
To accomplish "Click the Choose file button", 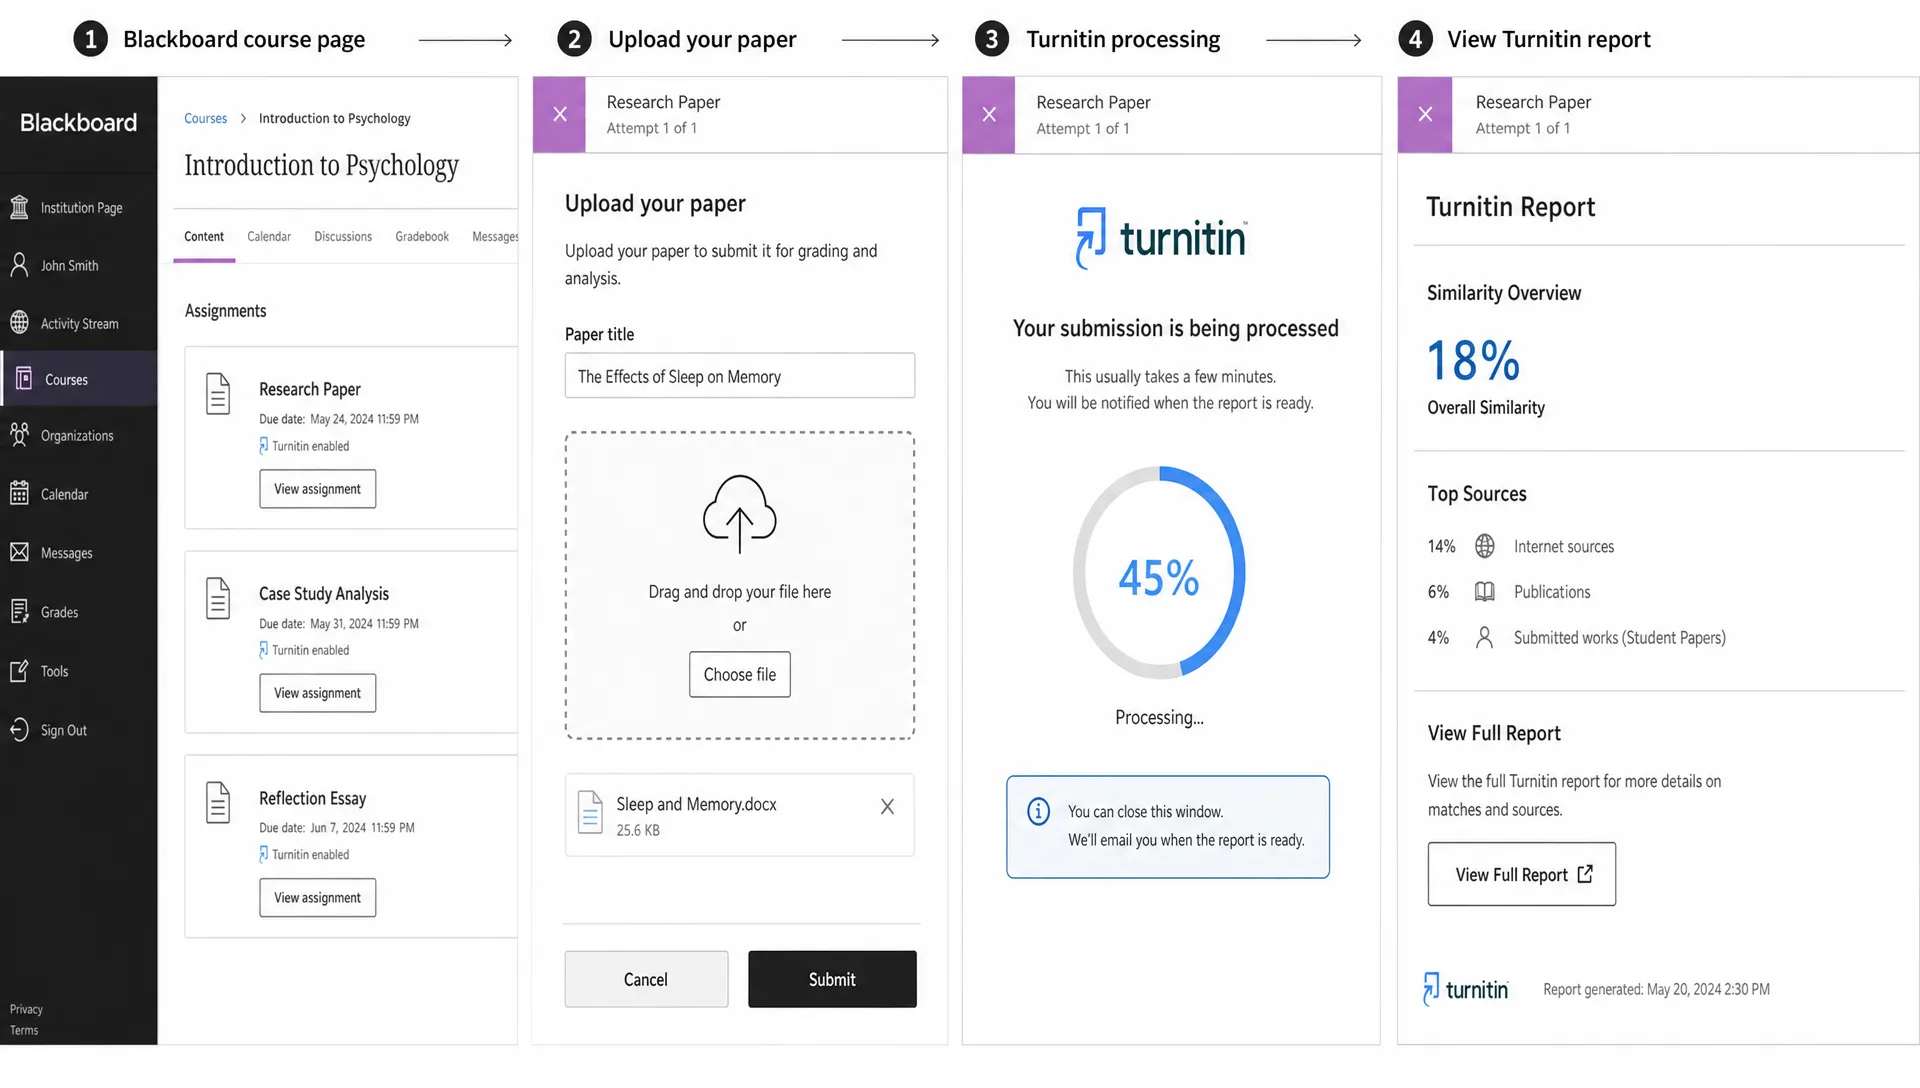I will coord(740,675).
